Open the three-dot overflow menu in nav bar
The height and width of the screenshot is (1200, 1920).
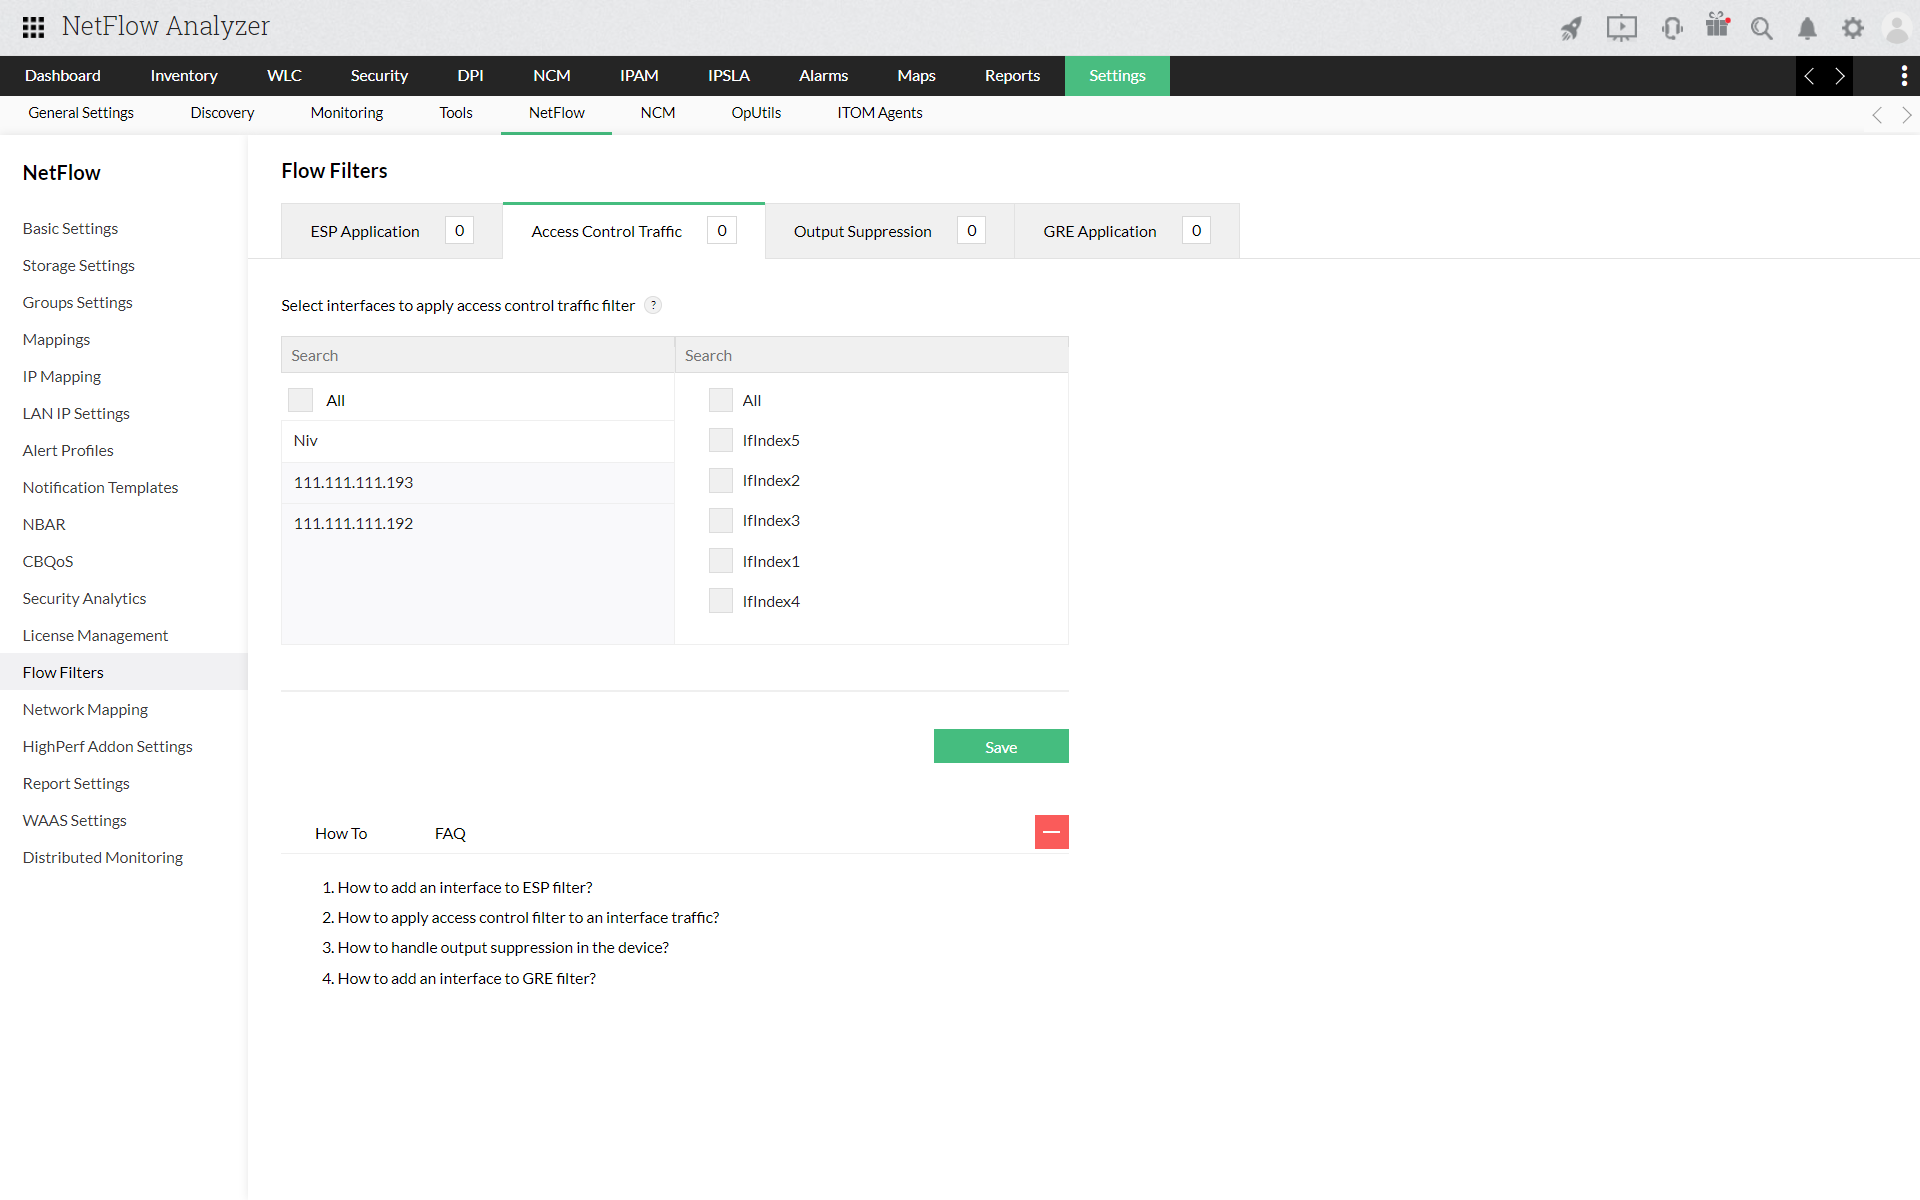pos(1903,76)
